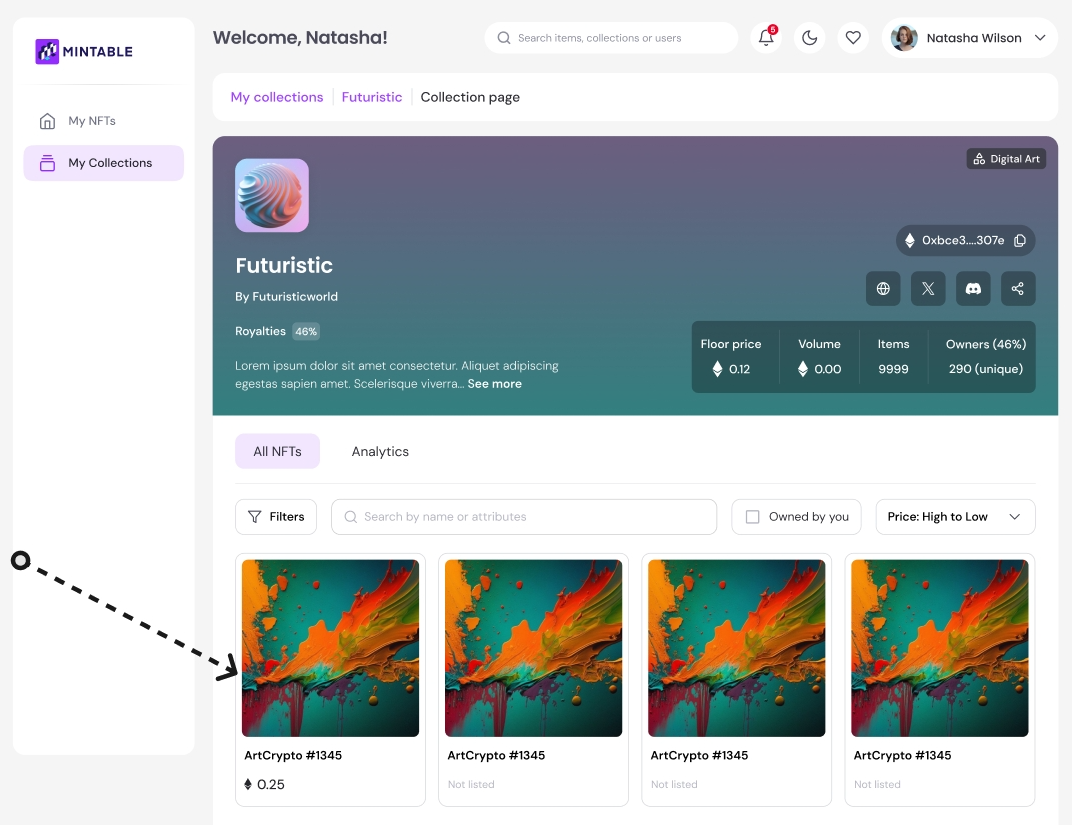Check the Owned by you box

point(753,517)
